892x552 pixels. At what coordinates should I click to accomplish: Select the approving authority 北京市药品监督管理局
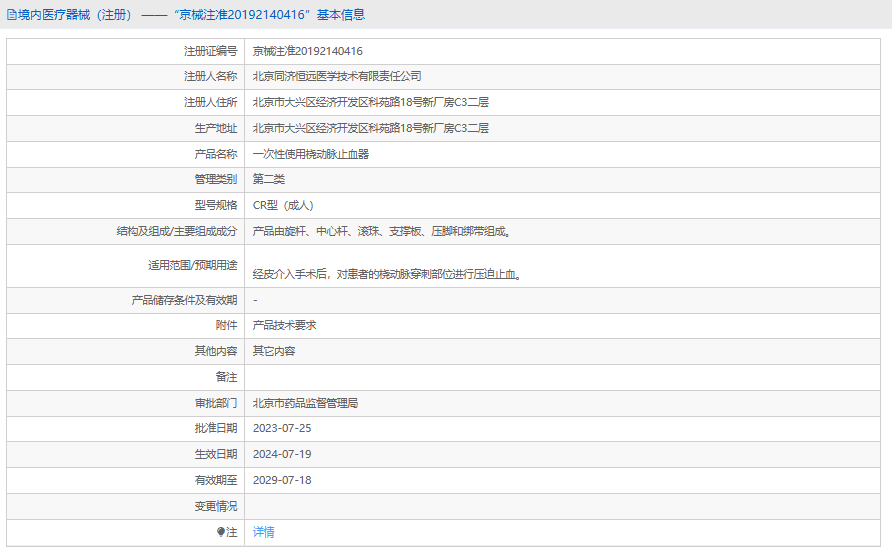(x=305, y=403)
